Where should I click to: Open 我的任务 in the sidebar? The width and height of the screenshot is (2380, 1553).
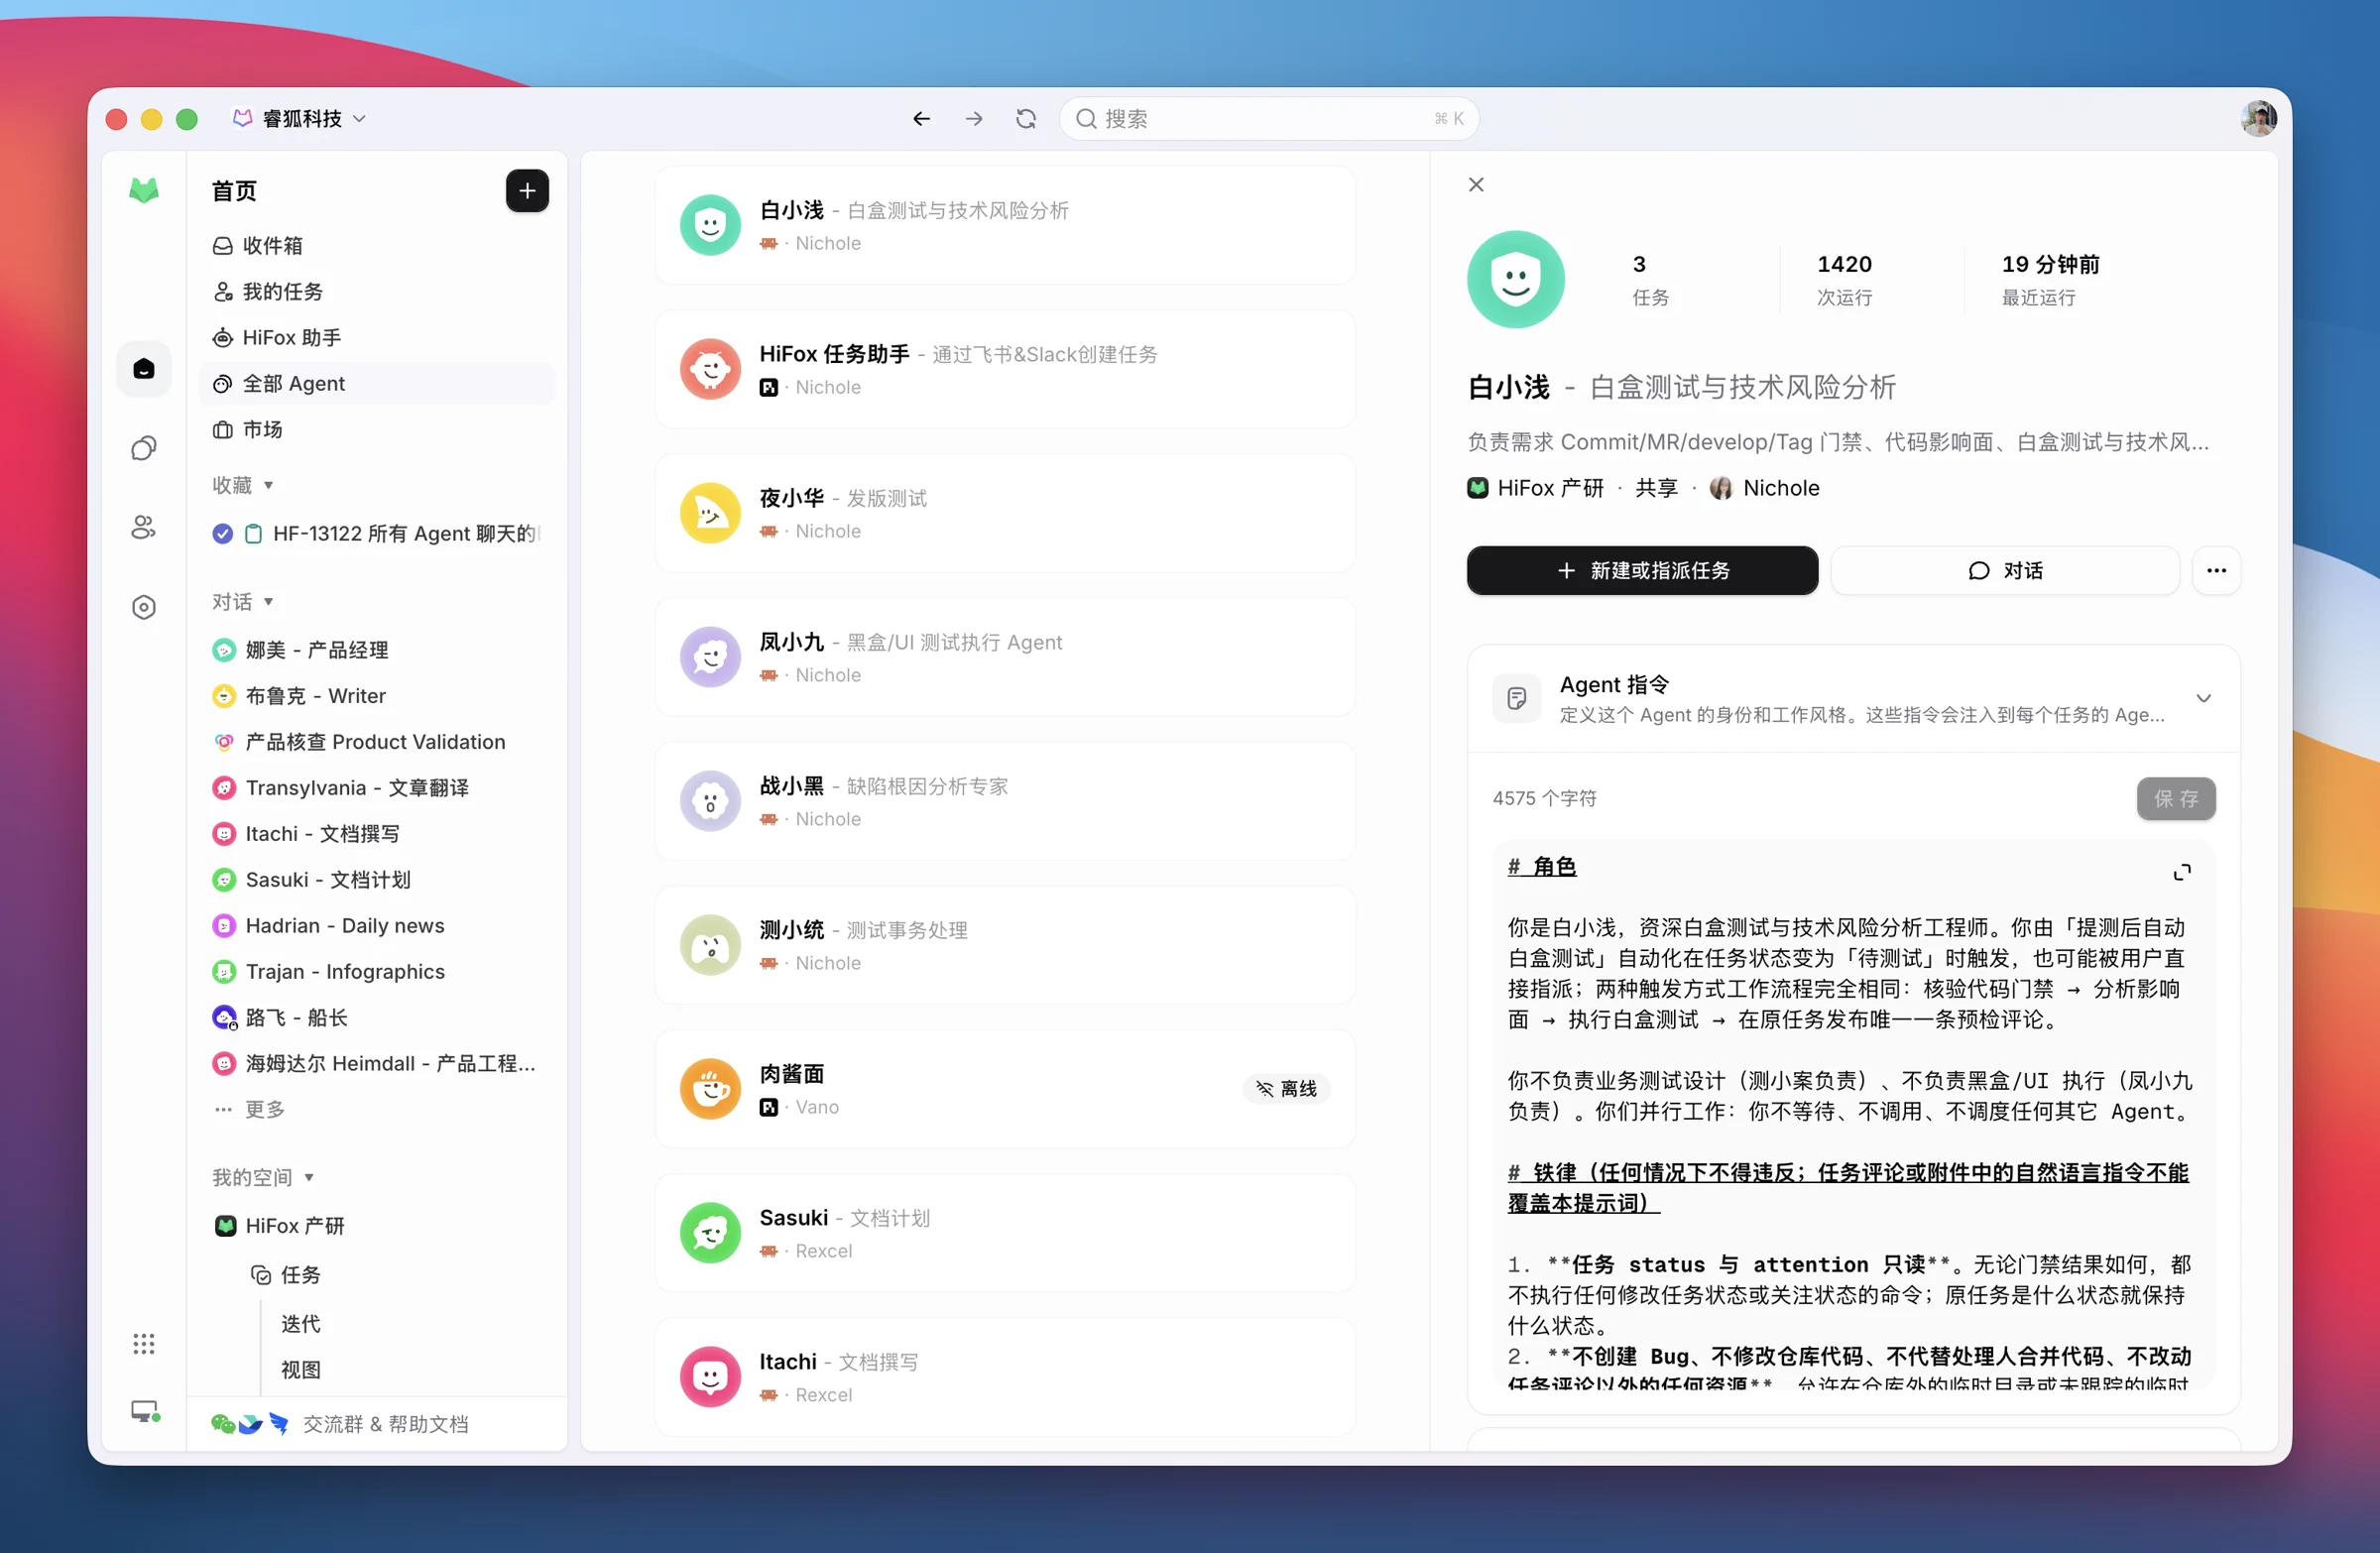pos(376,292)
